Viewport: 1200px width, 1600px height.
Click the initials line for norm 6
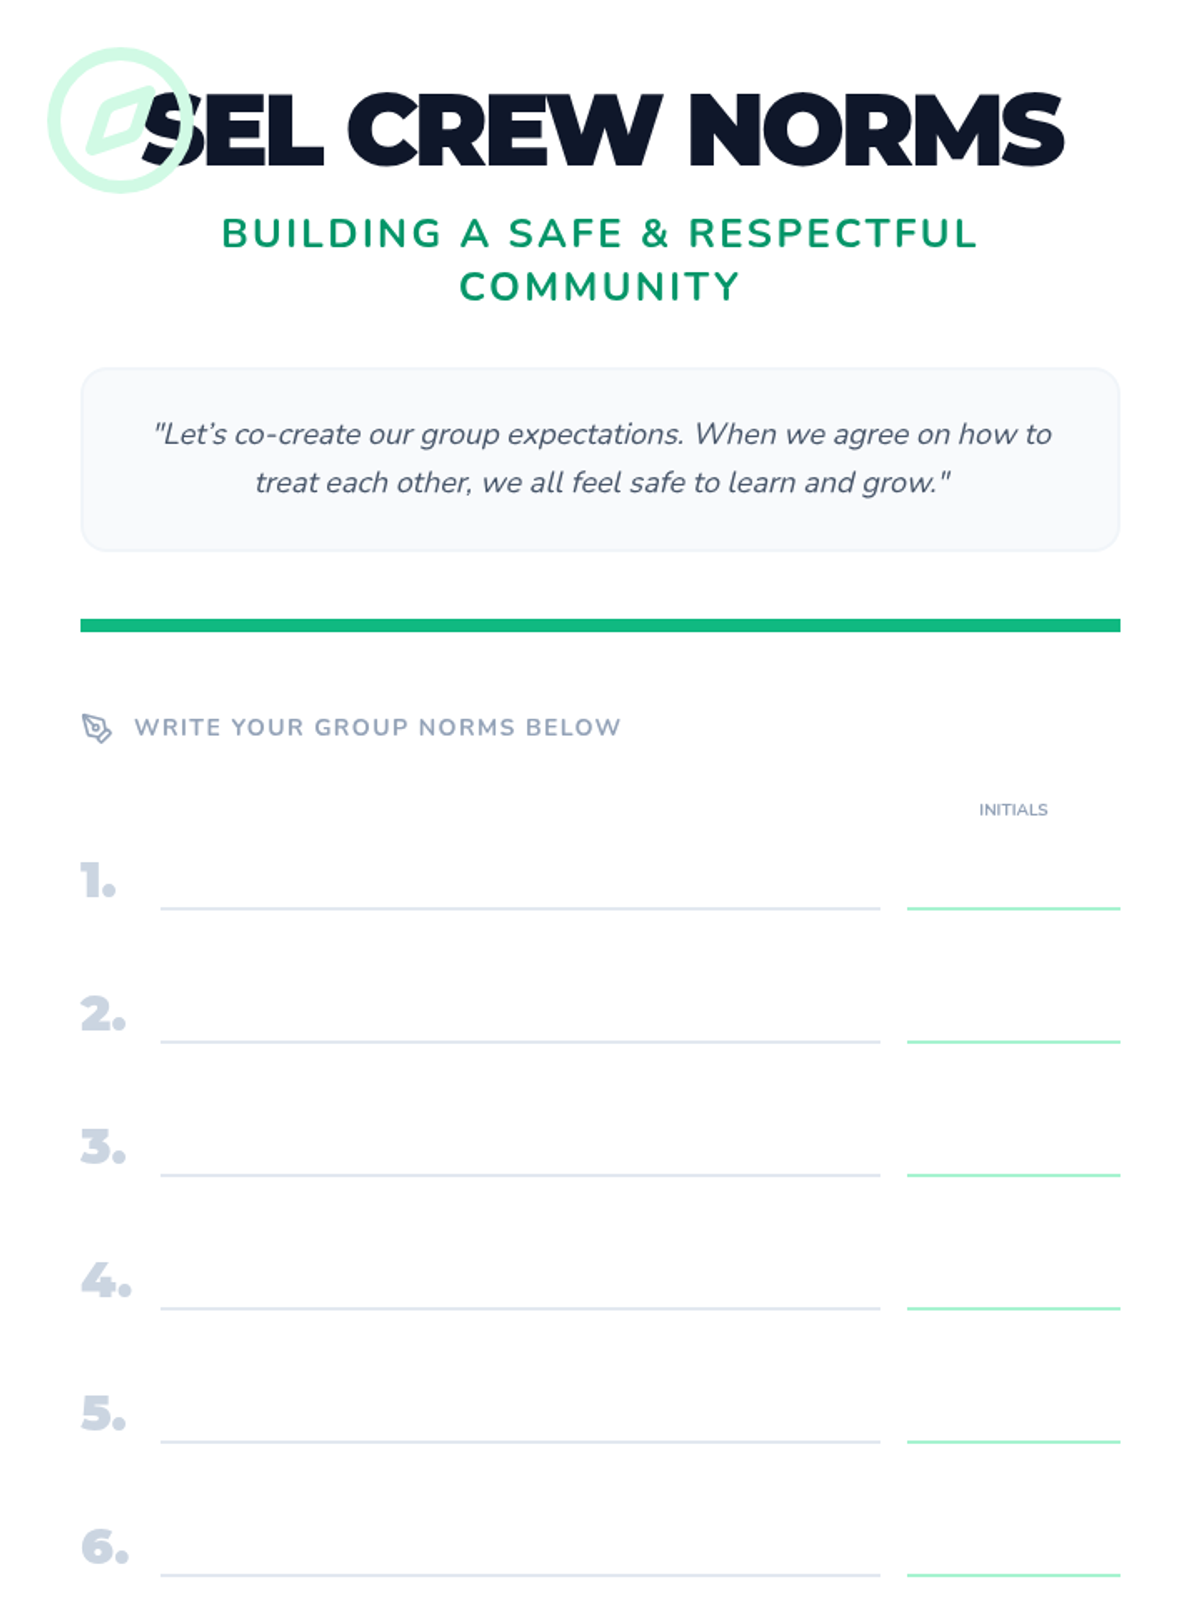point(1013,1571)
